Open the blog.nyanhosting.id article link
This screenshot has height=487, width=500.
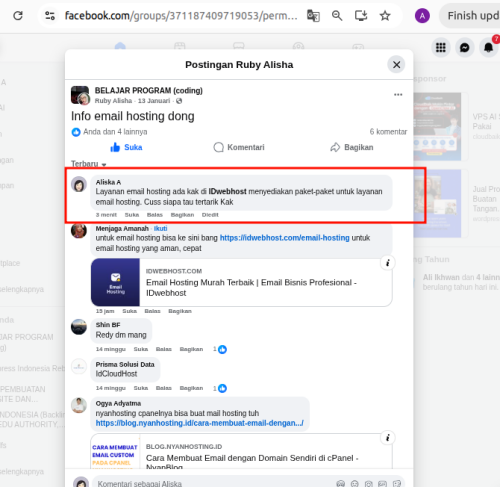point(200,423)
